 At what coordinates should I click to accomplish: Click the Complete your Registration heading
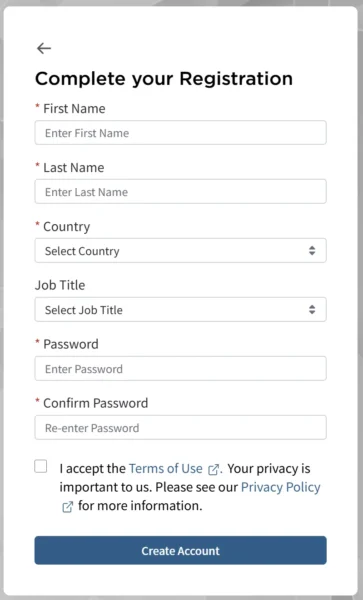(164, 79)
